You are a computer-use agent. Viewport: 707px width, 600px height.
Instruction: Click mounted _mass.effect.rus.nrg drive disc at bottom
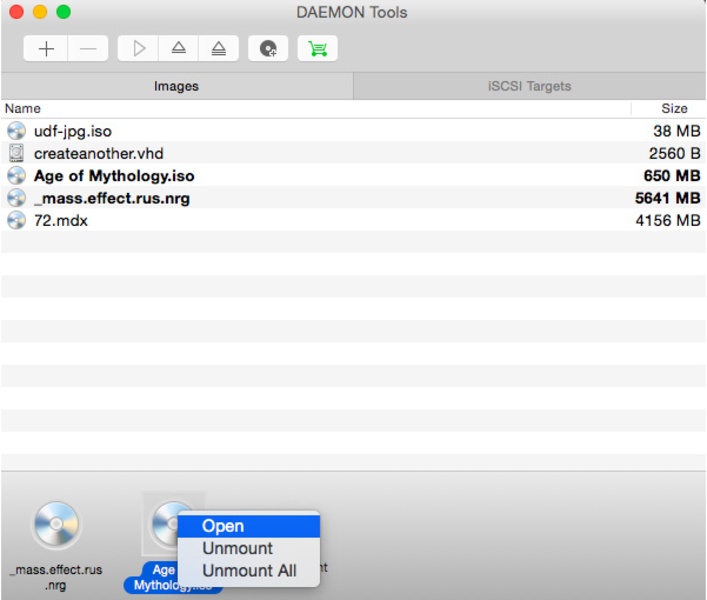tap(56, 524)
